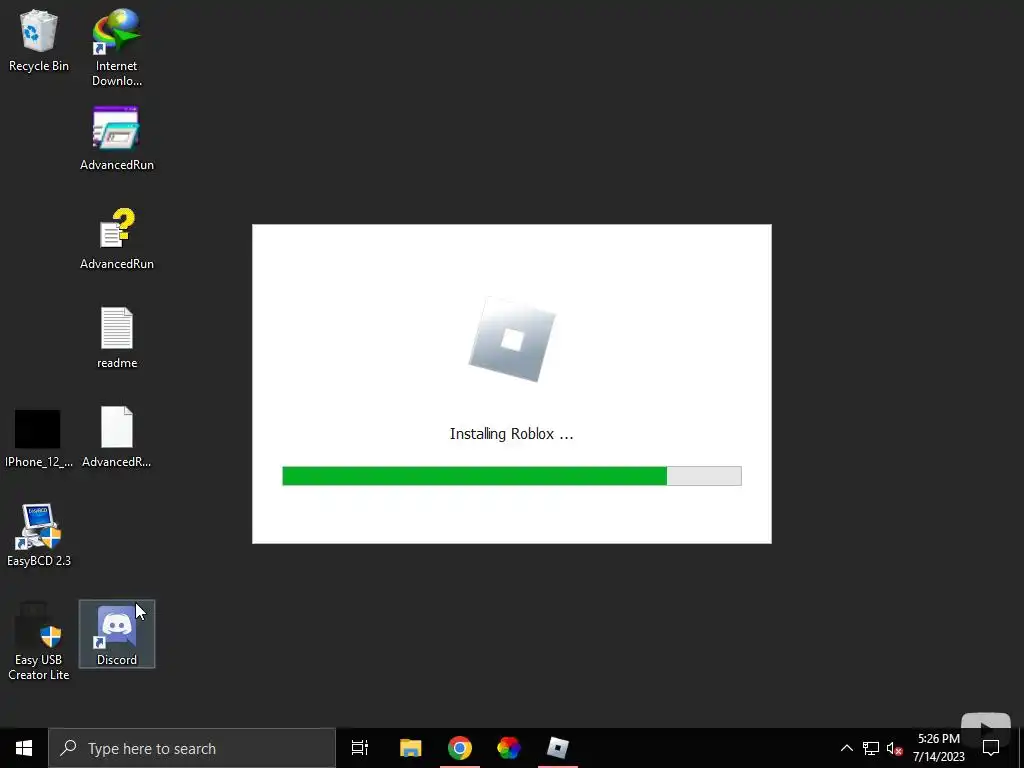Image resolution: width=1024 pixels, height=768 pixels.
Task: Click the Roblox installer taskbar icon
Action: click(x=558, y=748)
